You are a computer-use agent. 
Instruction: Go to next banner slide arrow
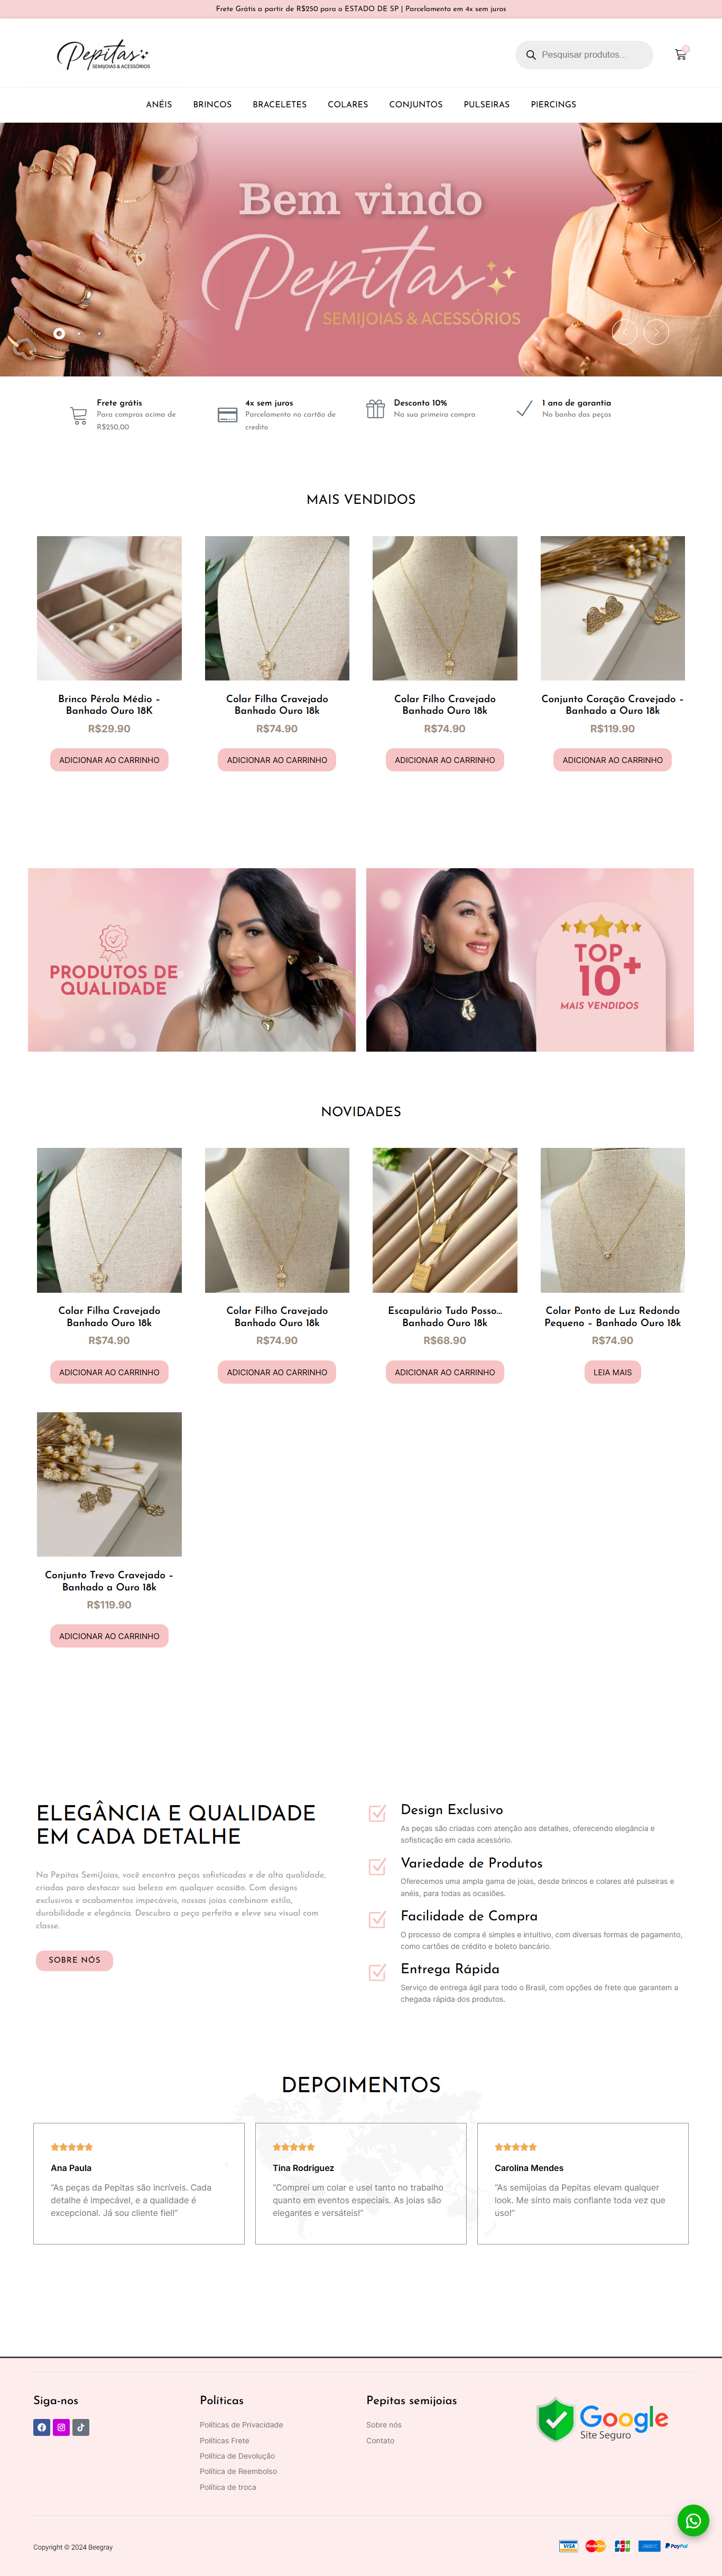click(x=656, y=331)
